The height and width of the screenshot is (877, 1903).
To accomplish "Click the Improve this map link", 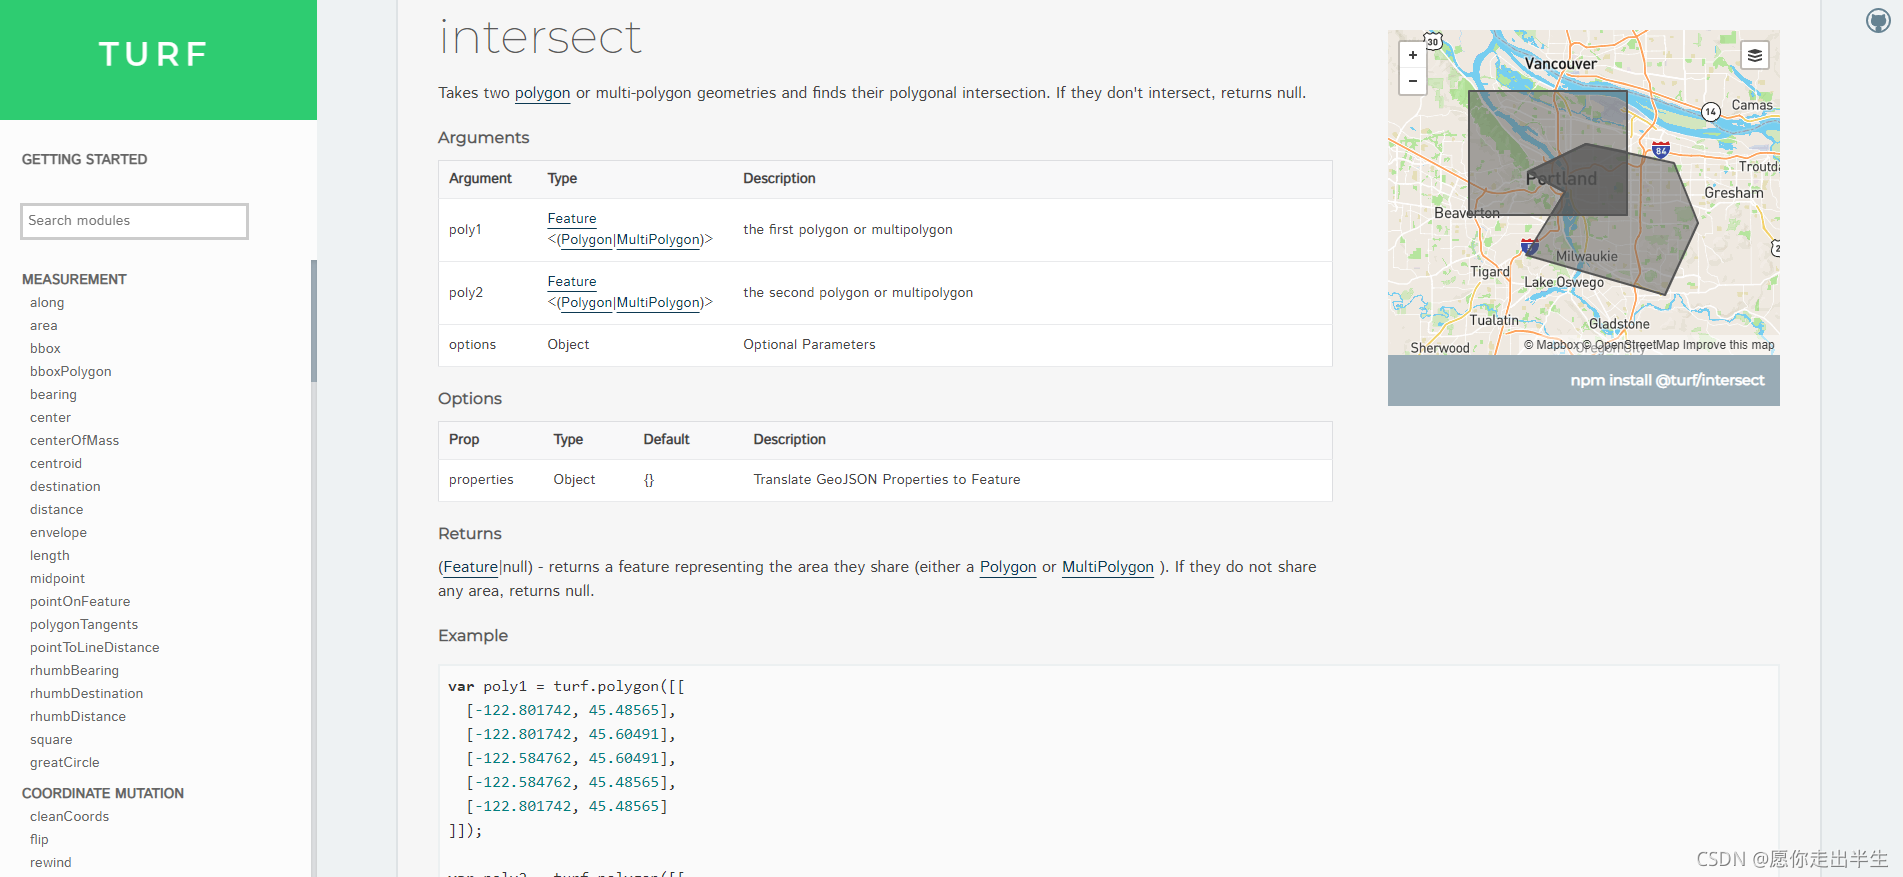I will [1728, 345].
